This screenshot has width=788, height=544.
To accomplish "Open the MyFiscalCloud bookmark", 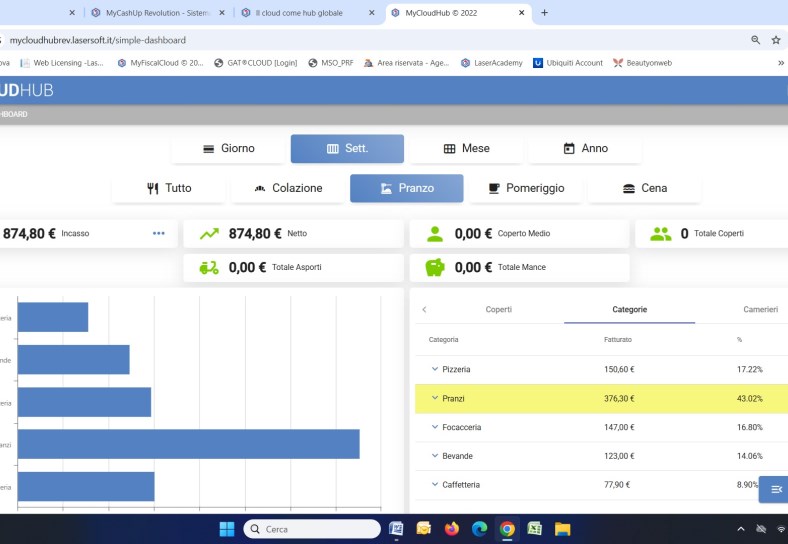I will click(160, 62).
